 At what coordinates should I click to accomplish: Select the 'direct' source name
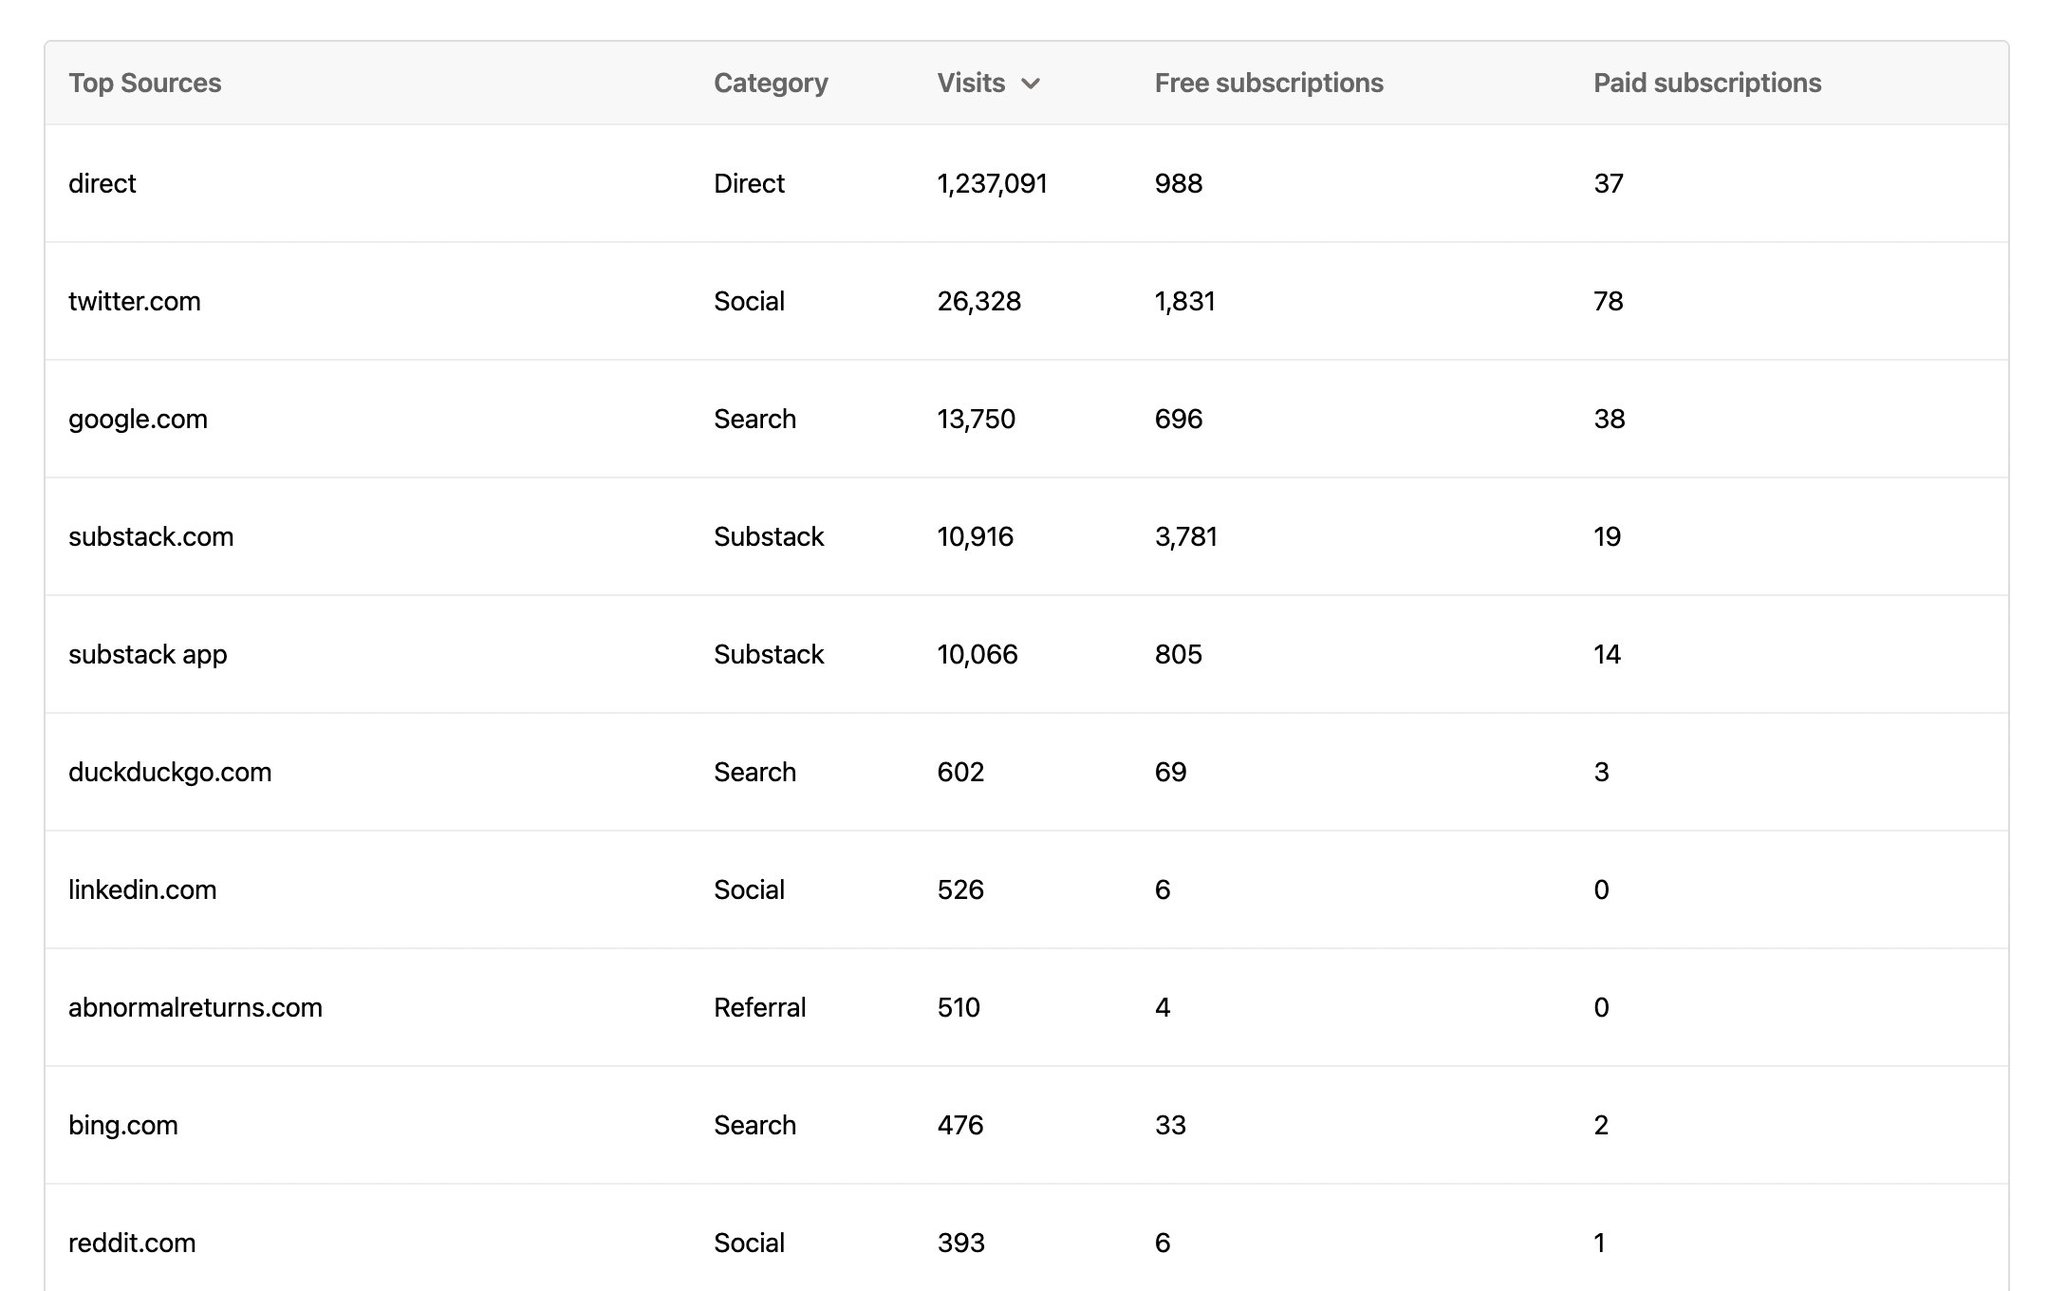(102, 183)
